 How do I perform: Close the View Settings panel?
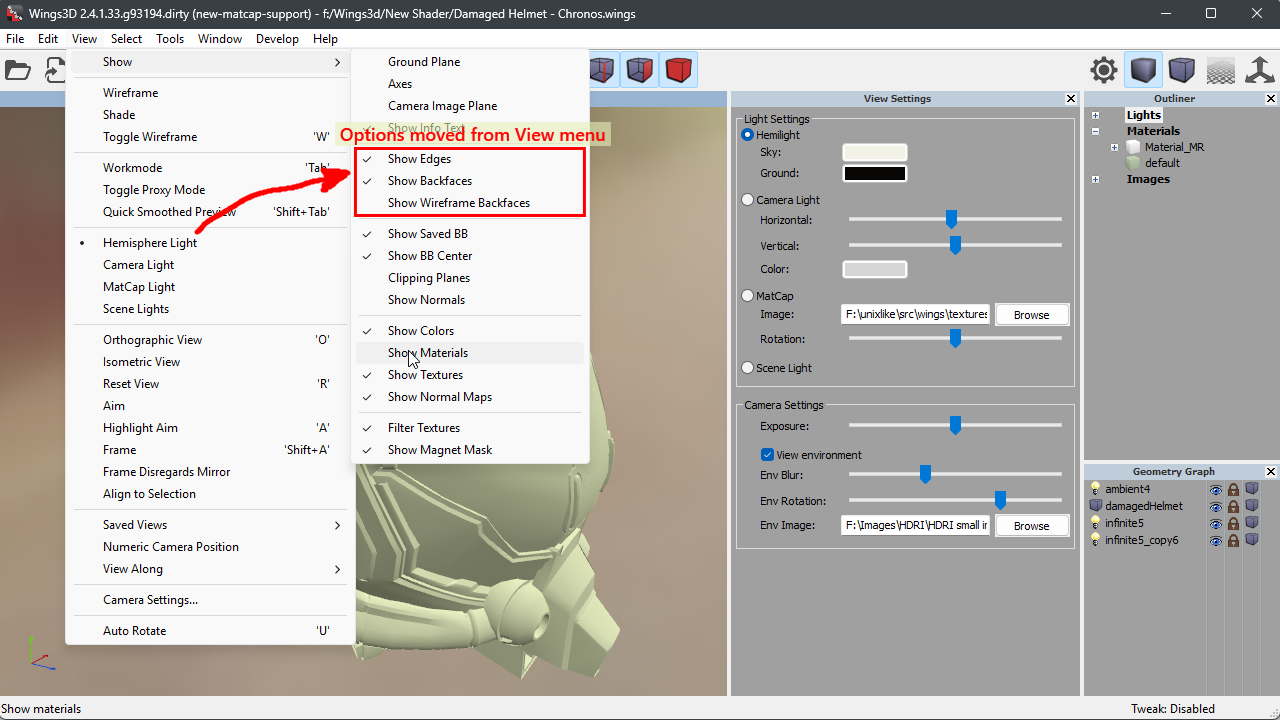[1071, 99]
